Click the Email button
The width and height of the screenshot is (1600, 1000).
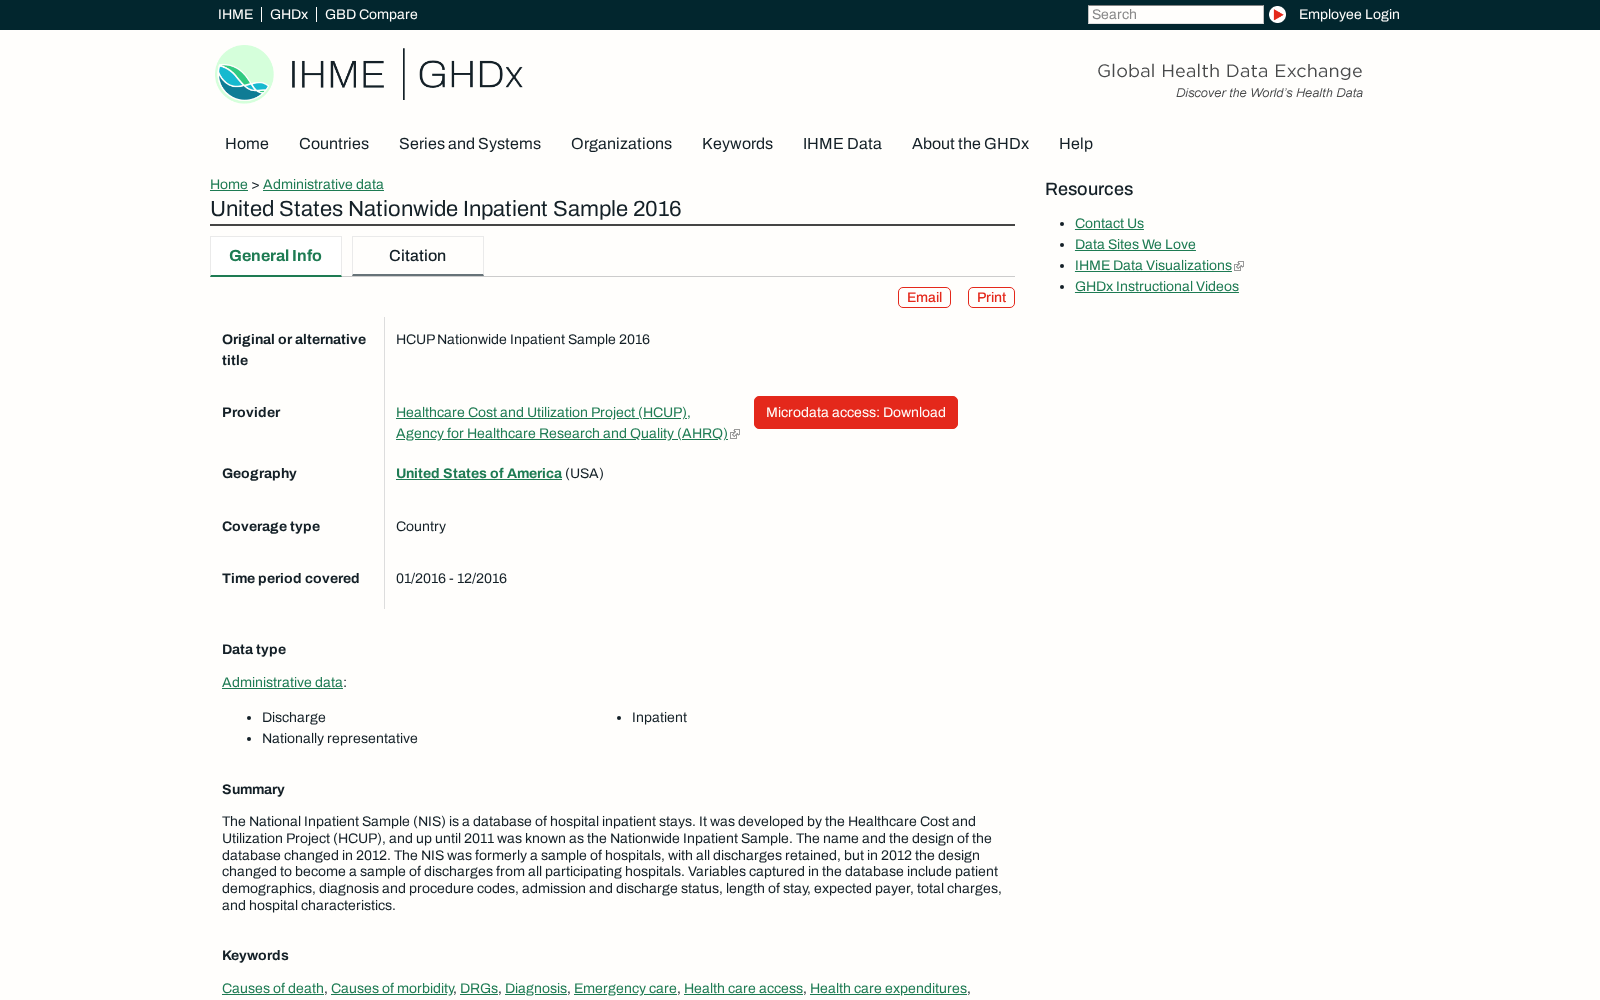(924, 297)
